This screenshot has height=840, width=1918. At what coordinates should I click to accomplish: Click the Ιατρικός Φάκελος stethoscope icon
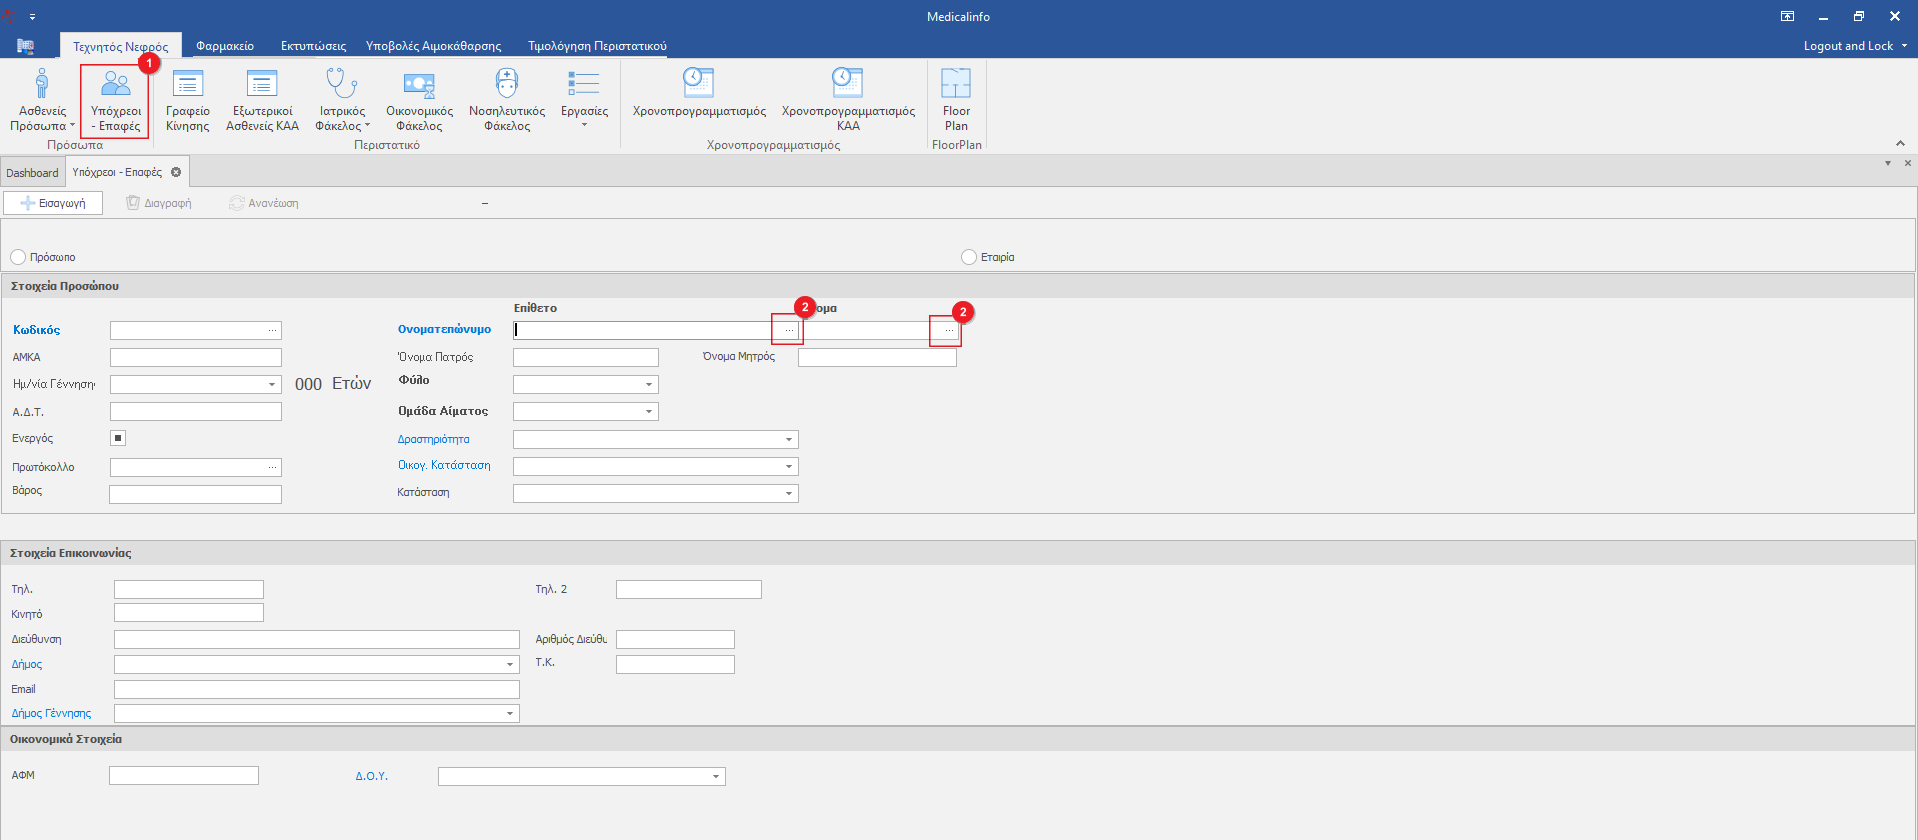point(342,85)
